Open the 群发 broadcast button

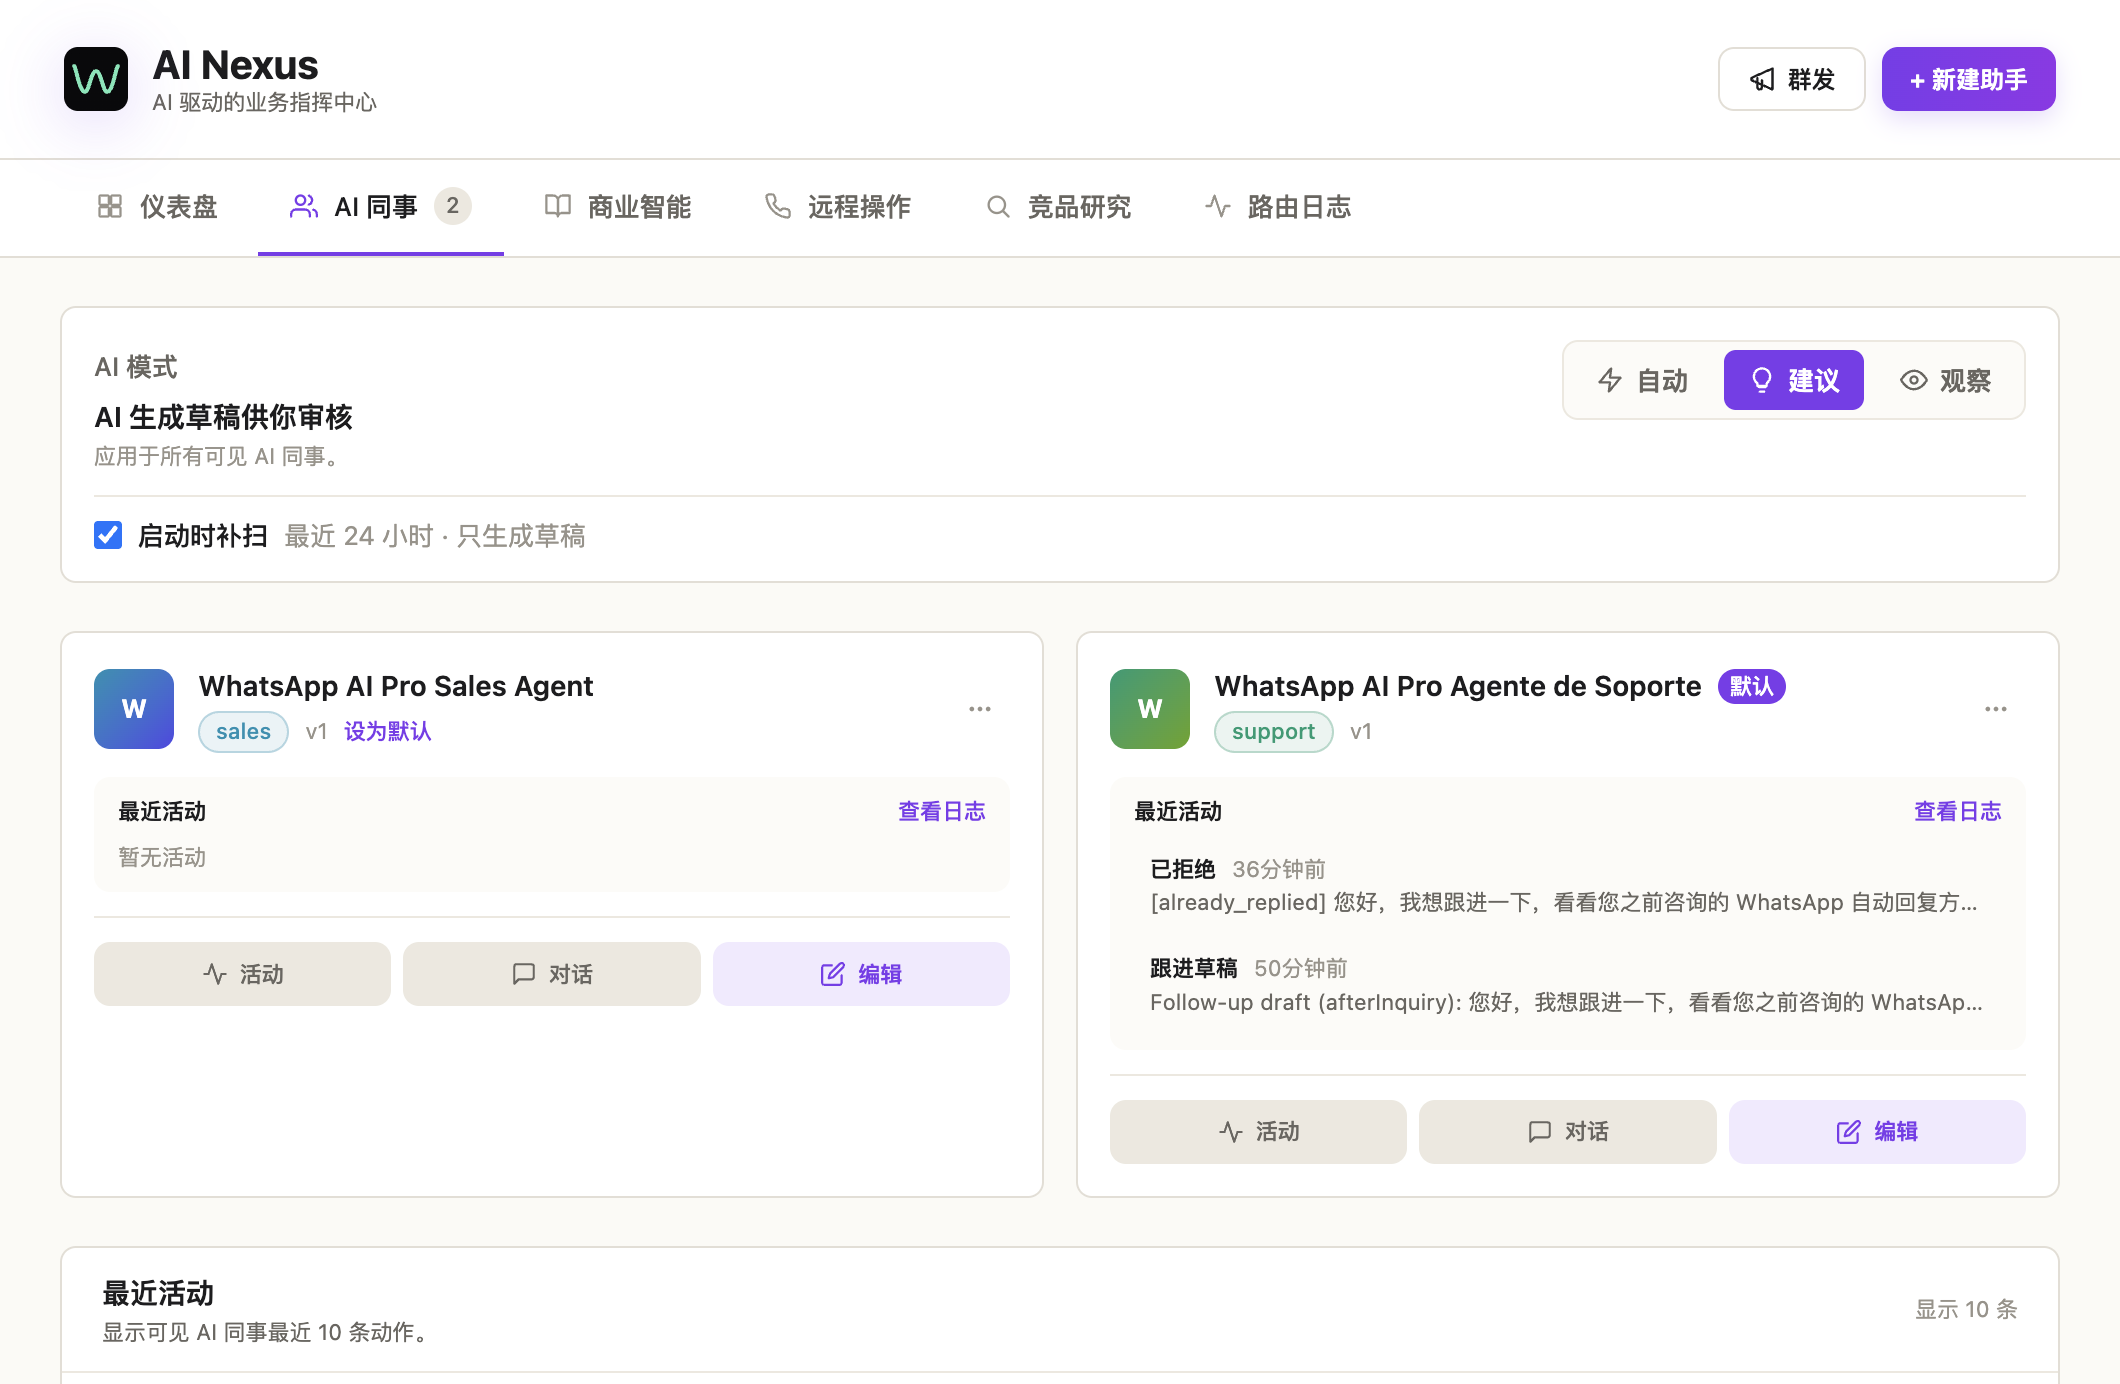(1791, 79)
